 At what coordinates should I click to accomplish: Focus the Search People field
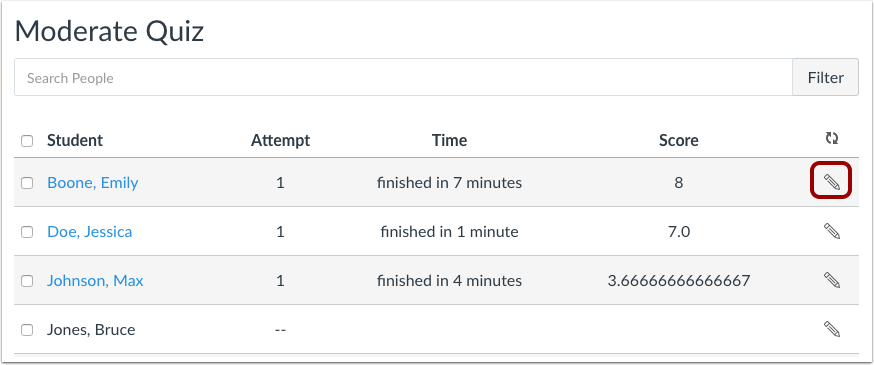point(403,77)
